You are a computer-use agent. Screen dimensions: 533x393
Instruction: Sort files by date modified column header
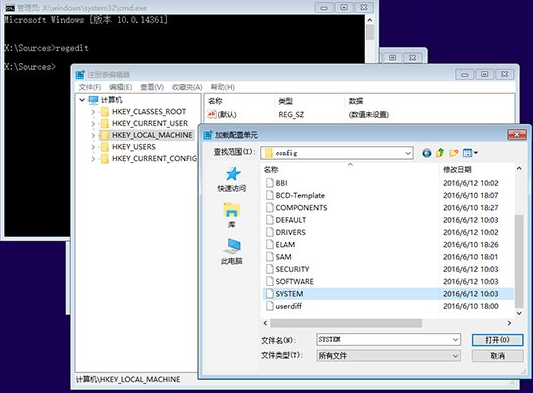[477, 169]
